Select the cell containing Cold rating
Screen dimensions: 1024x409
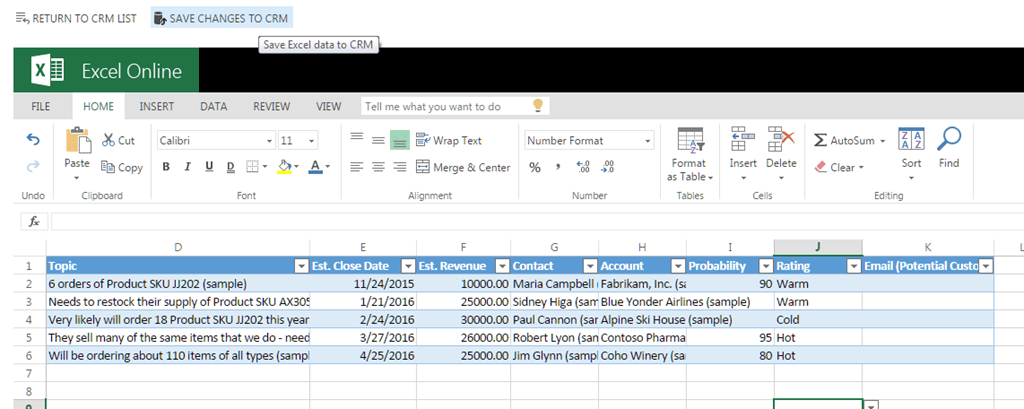coord(818,320)
